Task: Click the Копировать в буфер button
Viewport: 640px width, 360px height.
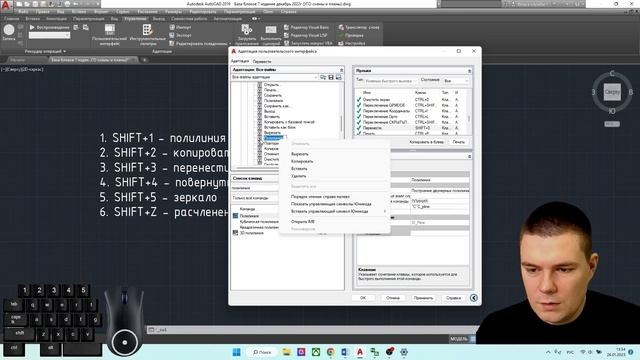Action: tap(426, 142)
